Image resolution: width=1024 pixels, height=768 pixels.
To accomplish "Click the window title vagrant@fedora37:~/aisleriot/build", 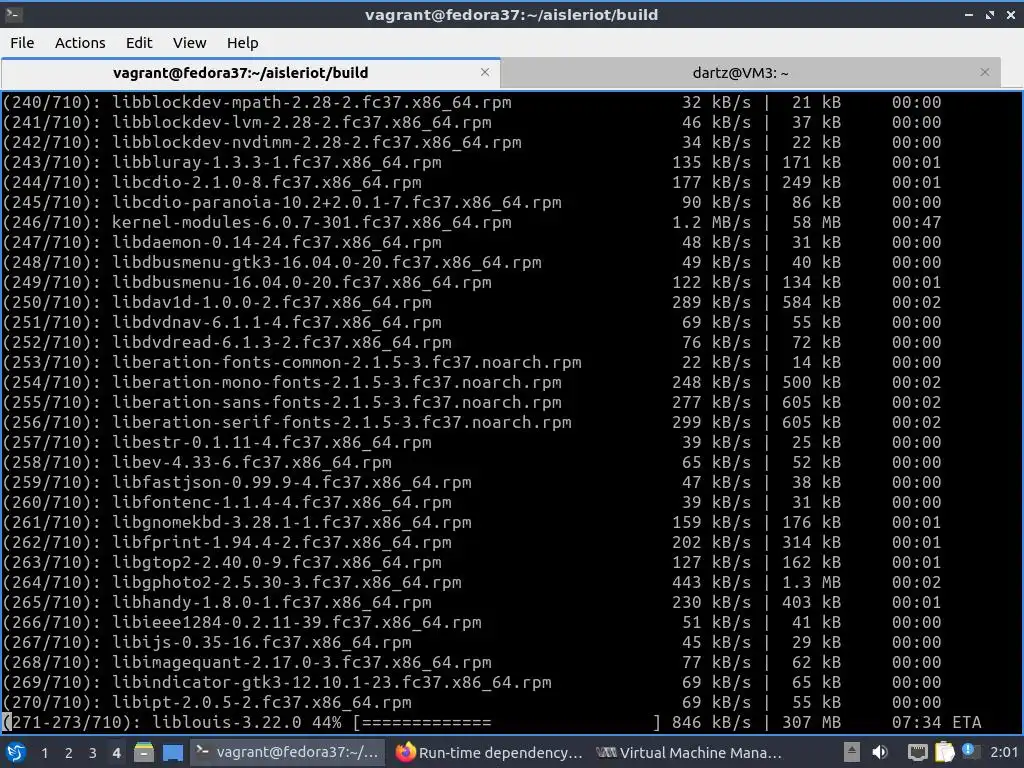I will point(511,14).
